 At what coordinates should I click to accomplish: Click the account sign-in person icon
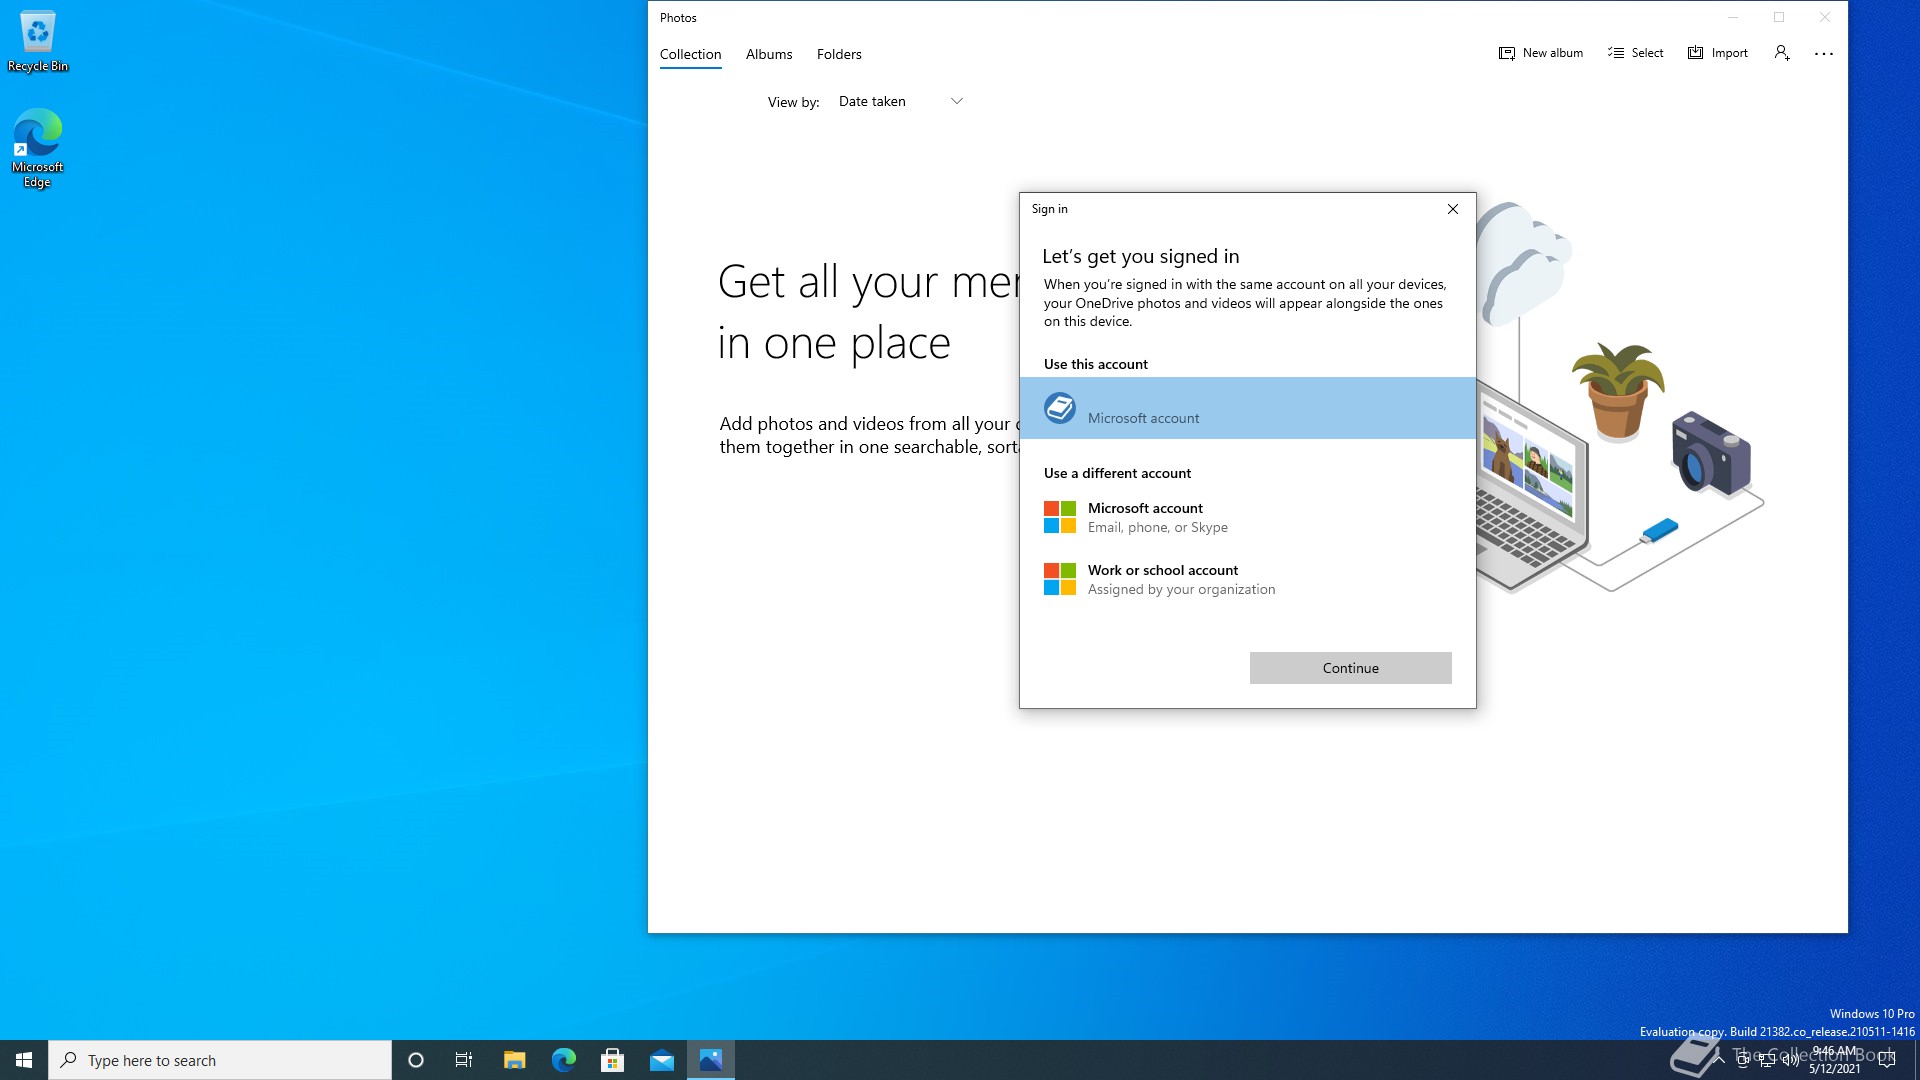tap(1782, 53)
